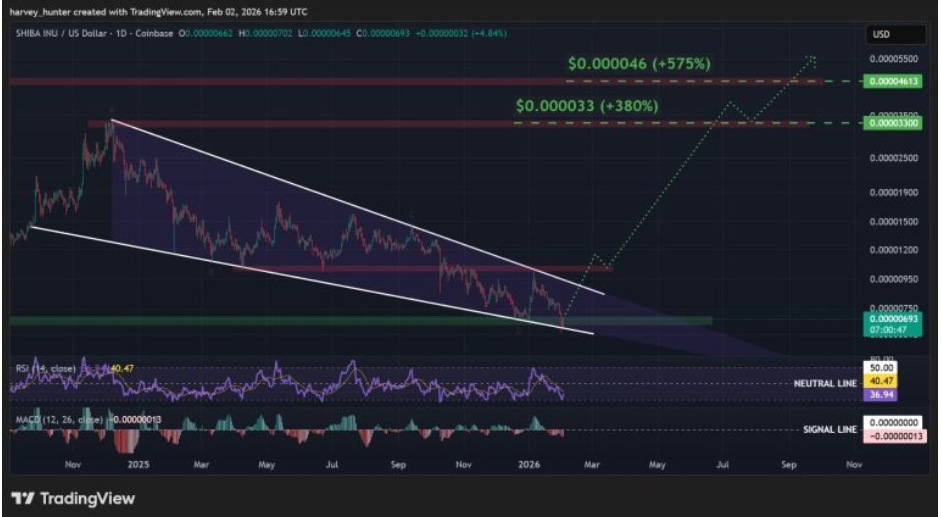The image size is (942, 517).
Task: Select the upper white wedge trendline
Action: pyautogui.click(x=350, y=207)
